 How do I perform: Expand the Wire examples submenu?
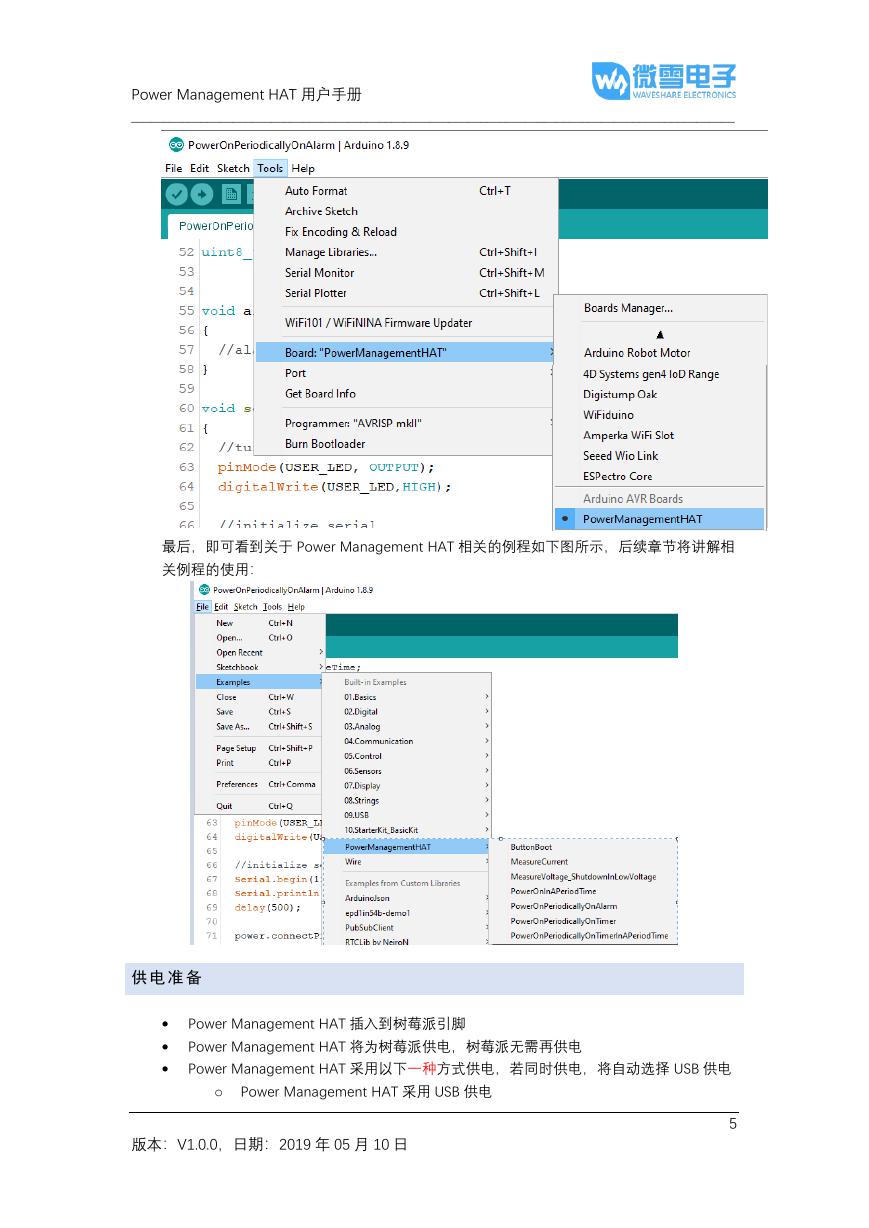tap(407, 862)
